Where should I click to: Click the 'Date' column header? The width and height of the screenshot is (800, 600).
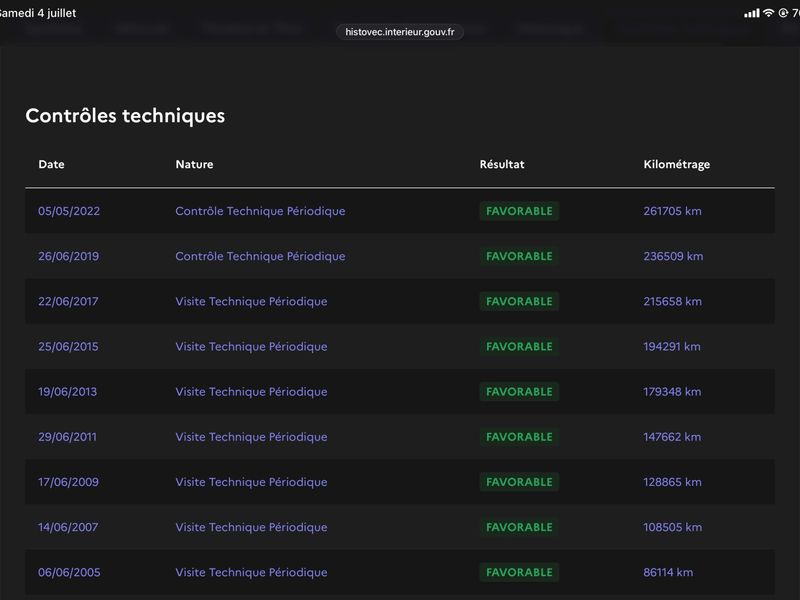point(52,164)
